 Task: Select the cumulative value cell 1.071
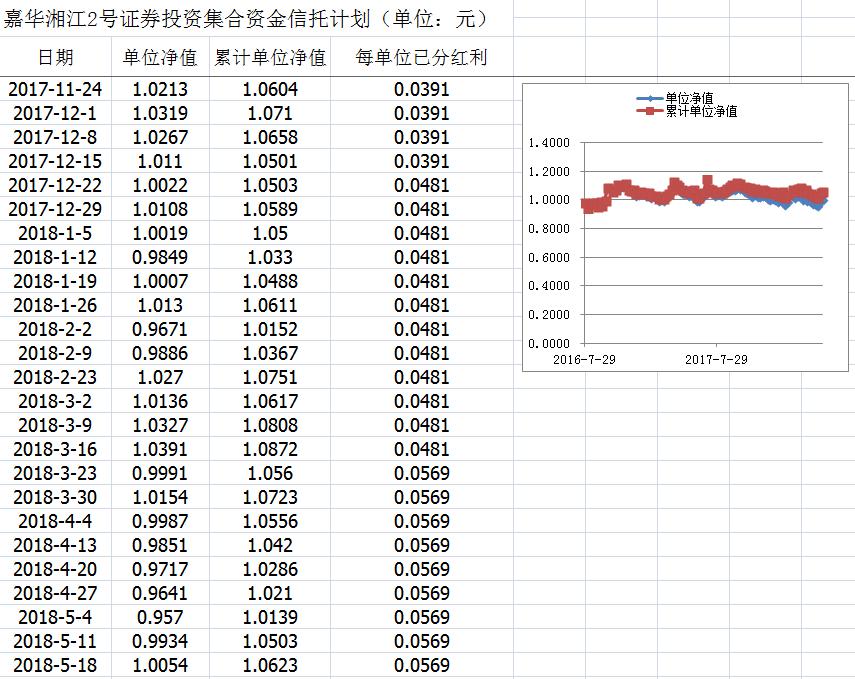click(270, 113)
